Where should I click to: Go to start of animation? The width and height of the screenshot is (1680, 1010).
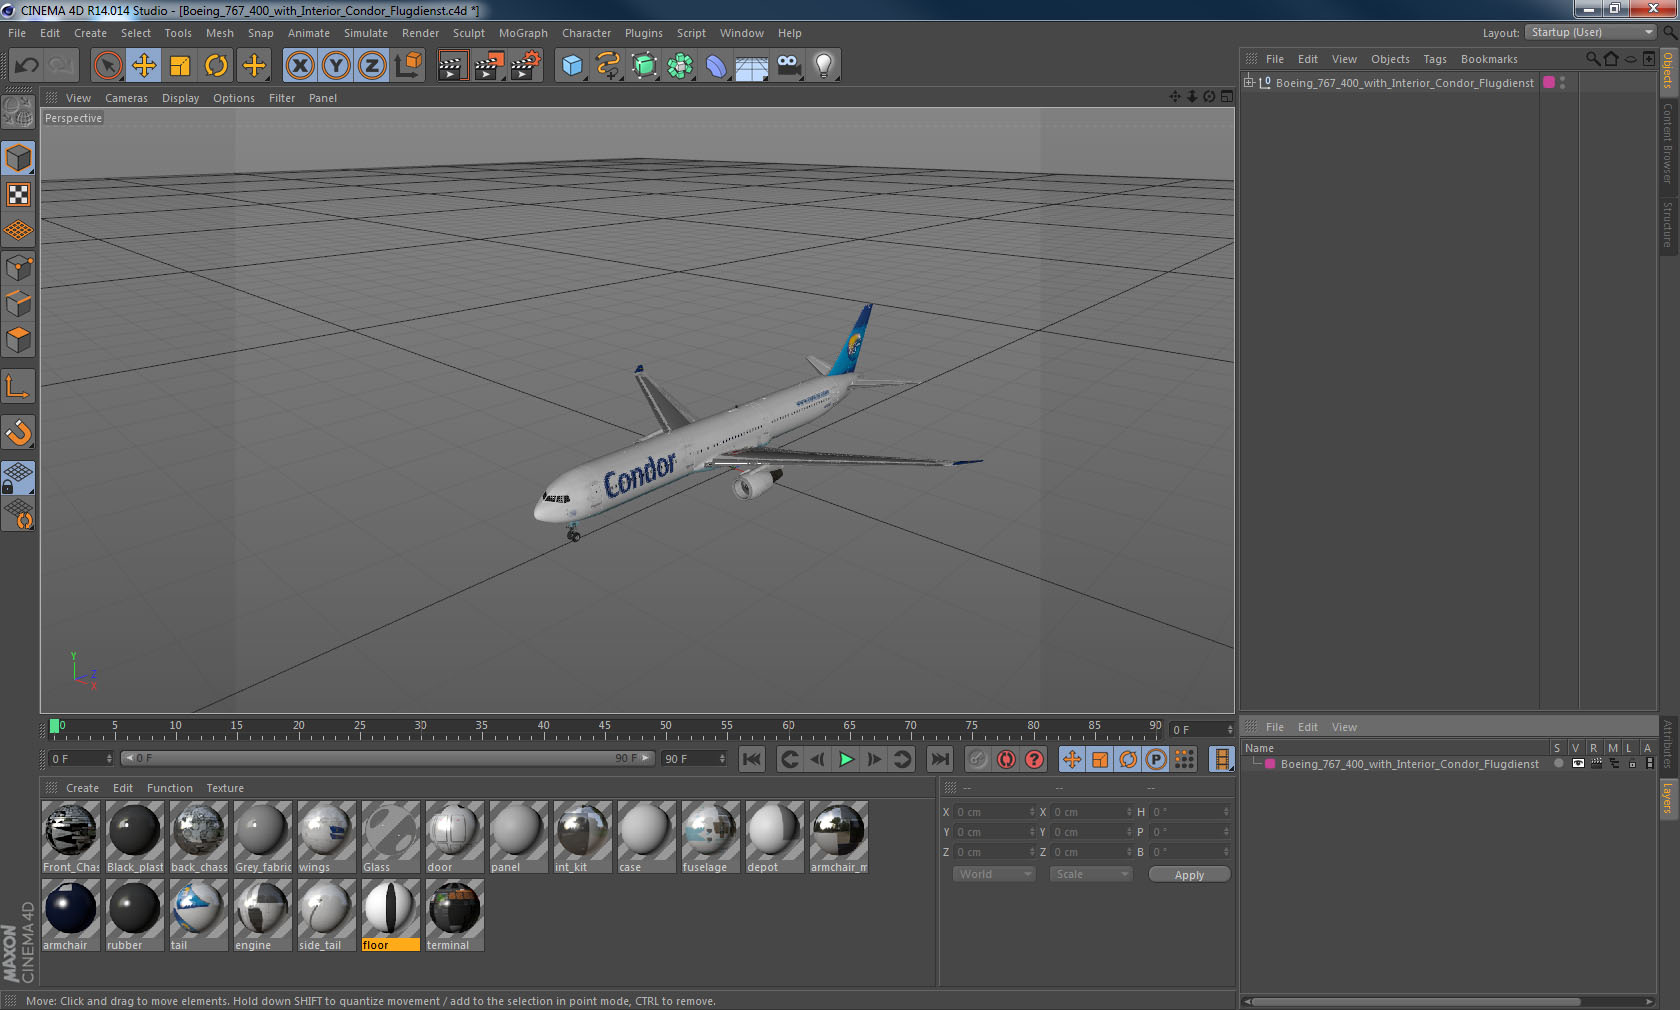point(752,759)
